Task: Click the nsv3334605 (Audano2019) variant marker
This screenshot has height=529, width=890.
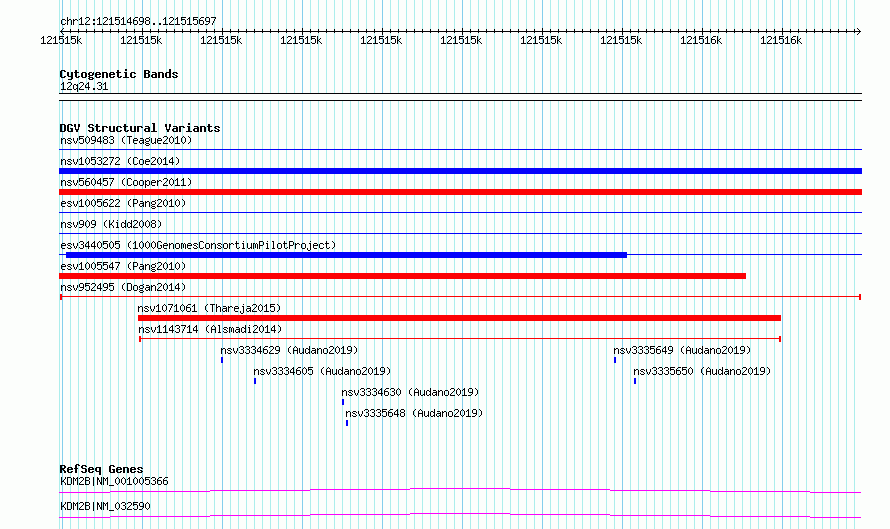Action: point(255,381)
